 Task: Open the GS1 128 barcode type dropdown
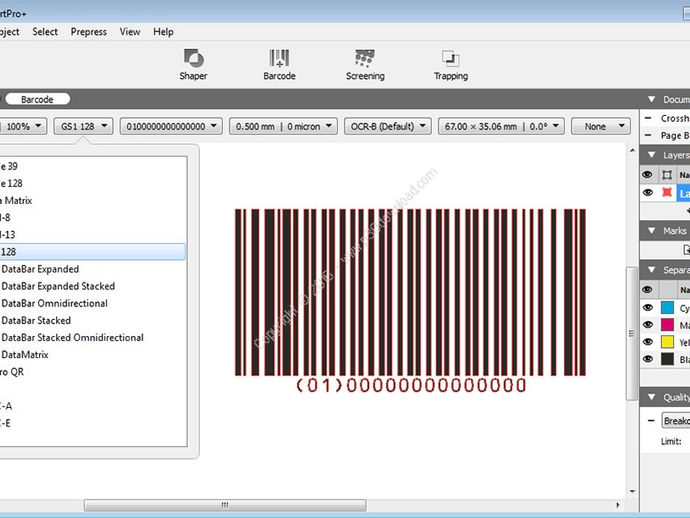(x=84, y=126)
